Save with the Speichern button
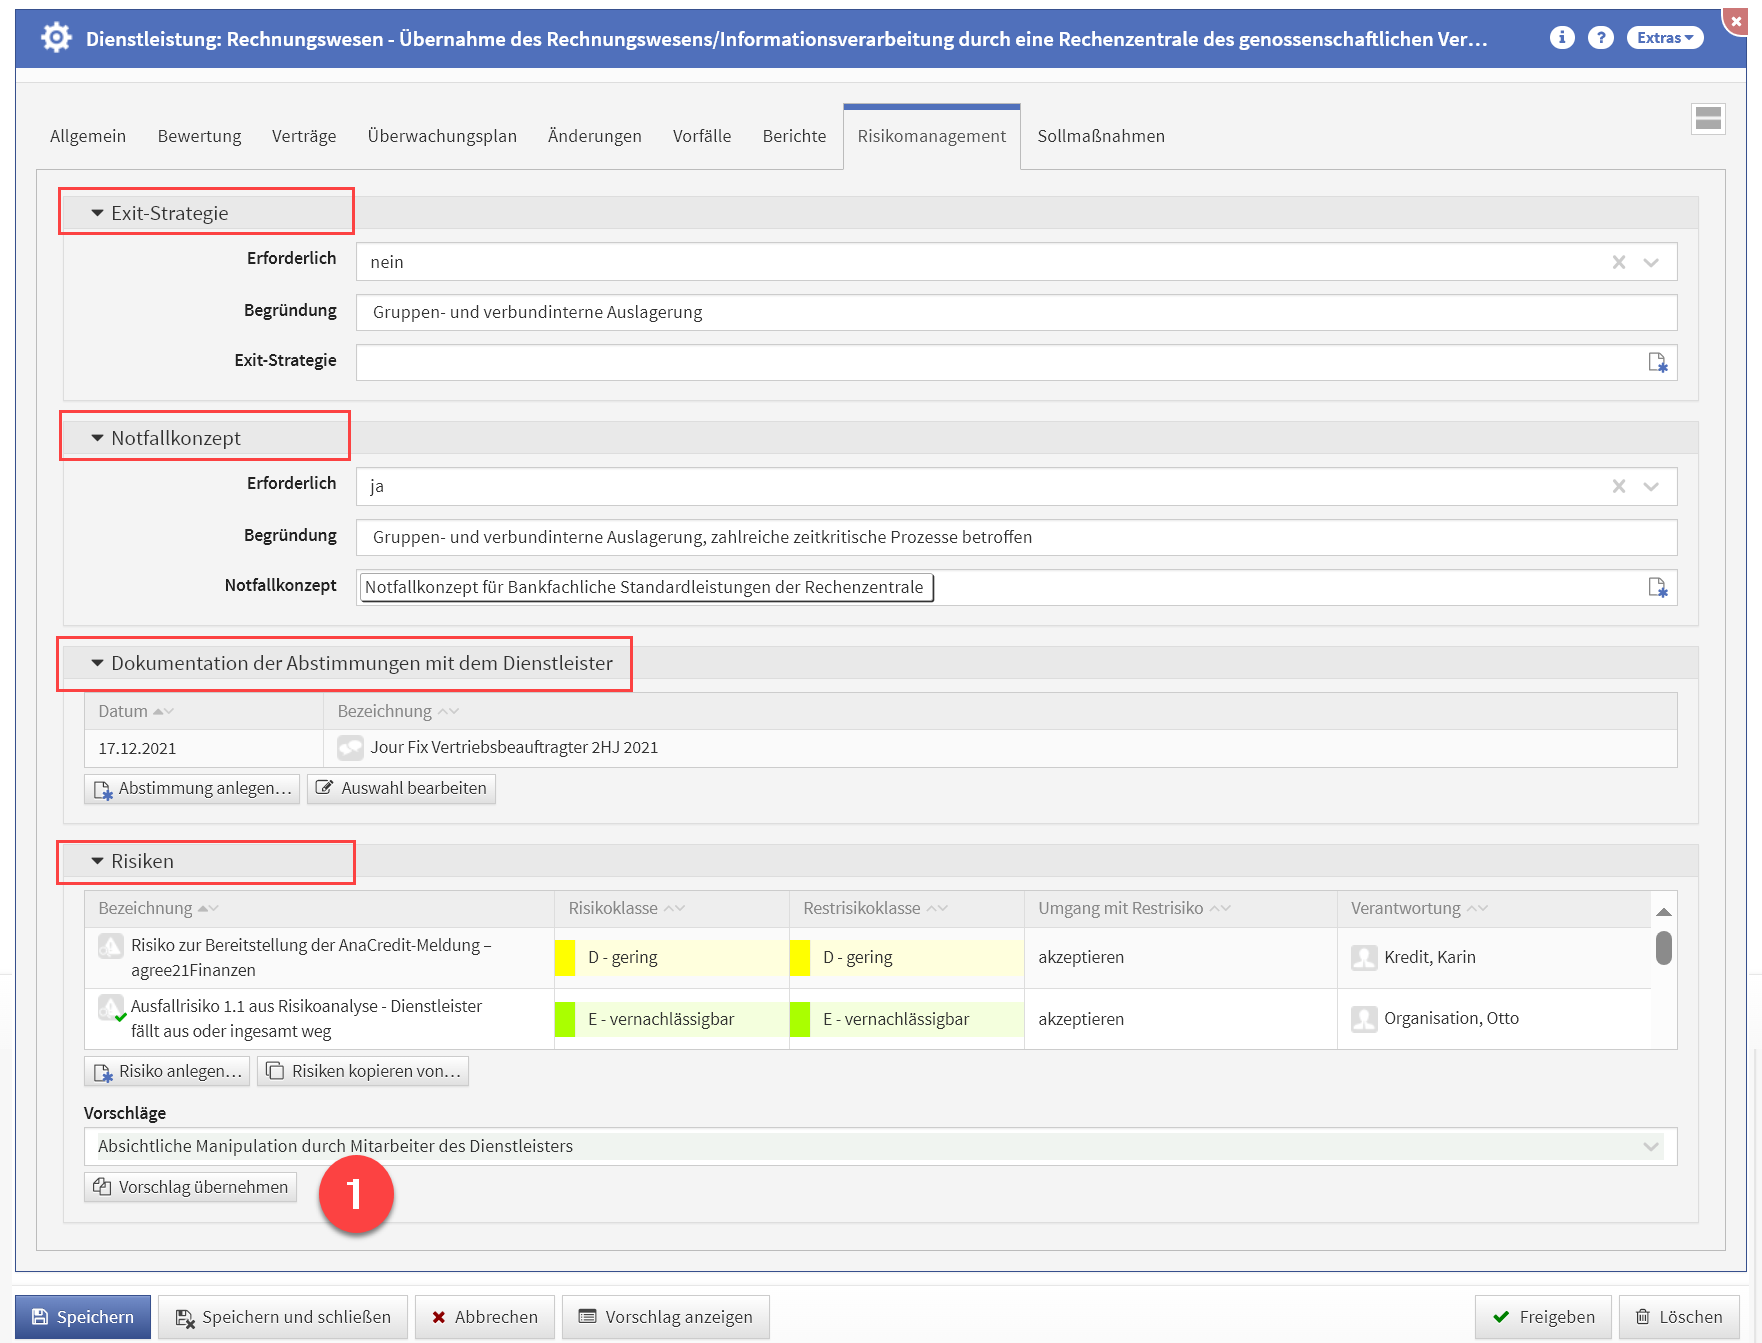The image size is (1762, 1343). coord(83,1317)
